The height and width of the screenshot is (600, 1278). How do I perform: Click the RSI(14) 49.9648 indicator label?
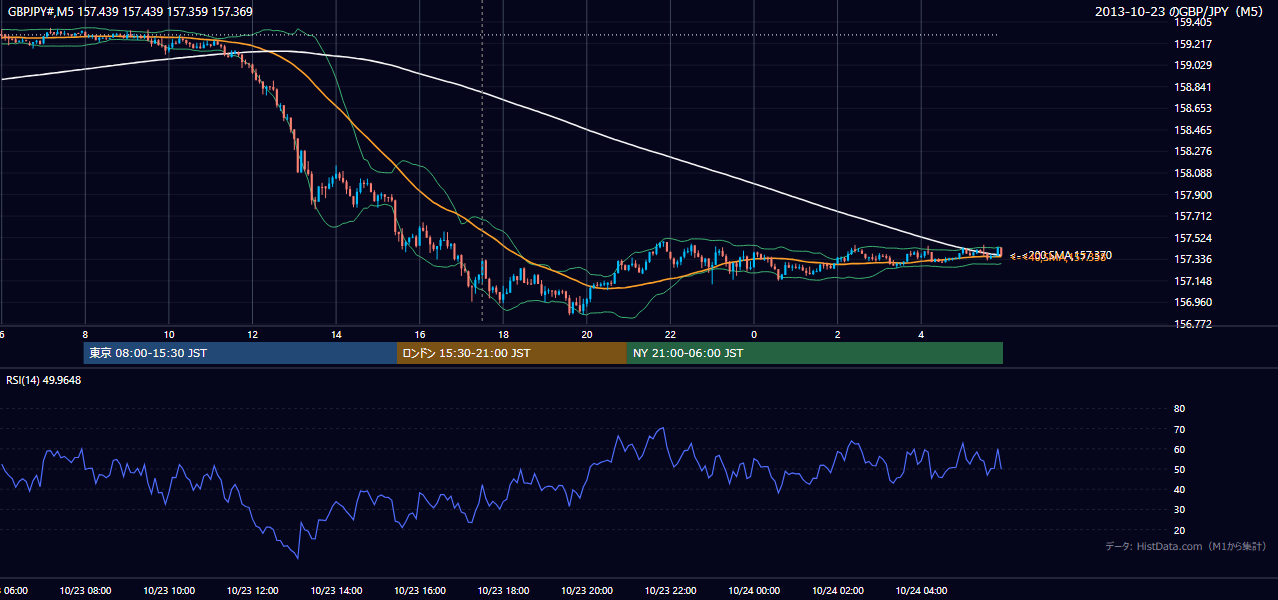pyautogui.click(x=44, y=380)
